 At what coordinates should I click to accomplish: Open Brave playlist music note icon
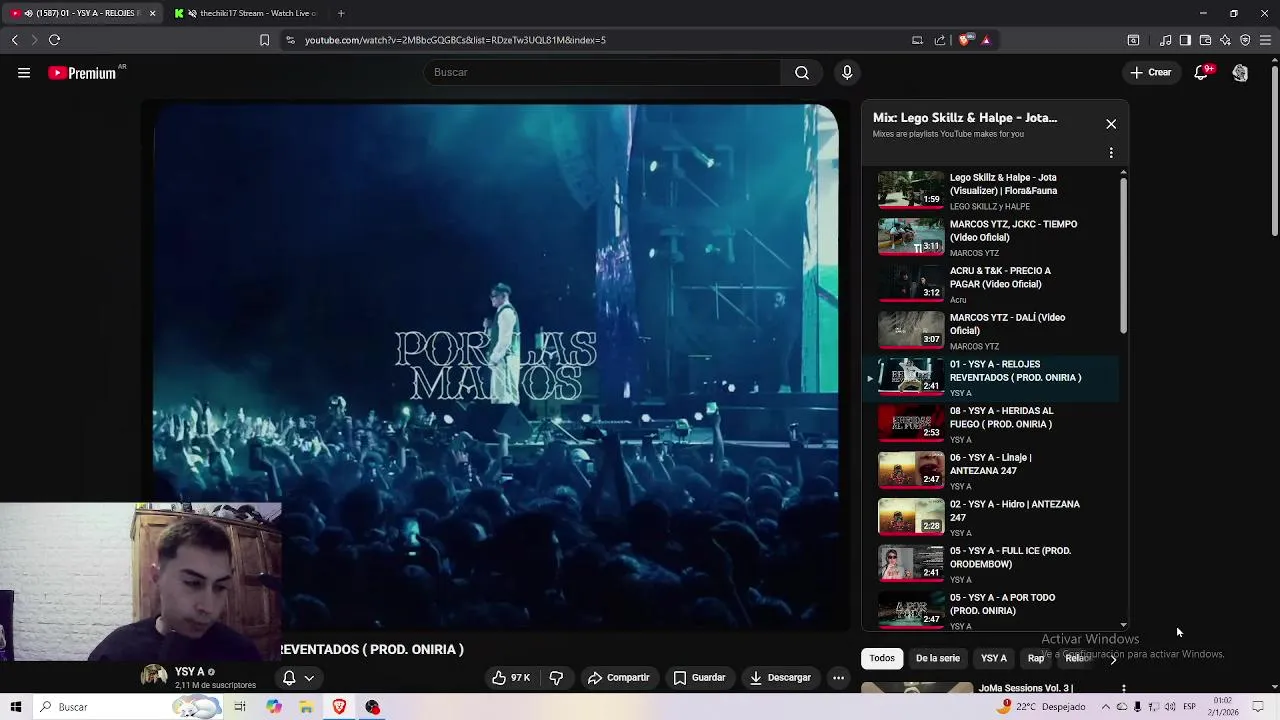pyautogui.click(x=1166, y=40)
